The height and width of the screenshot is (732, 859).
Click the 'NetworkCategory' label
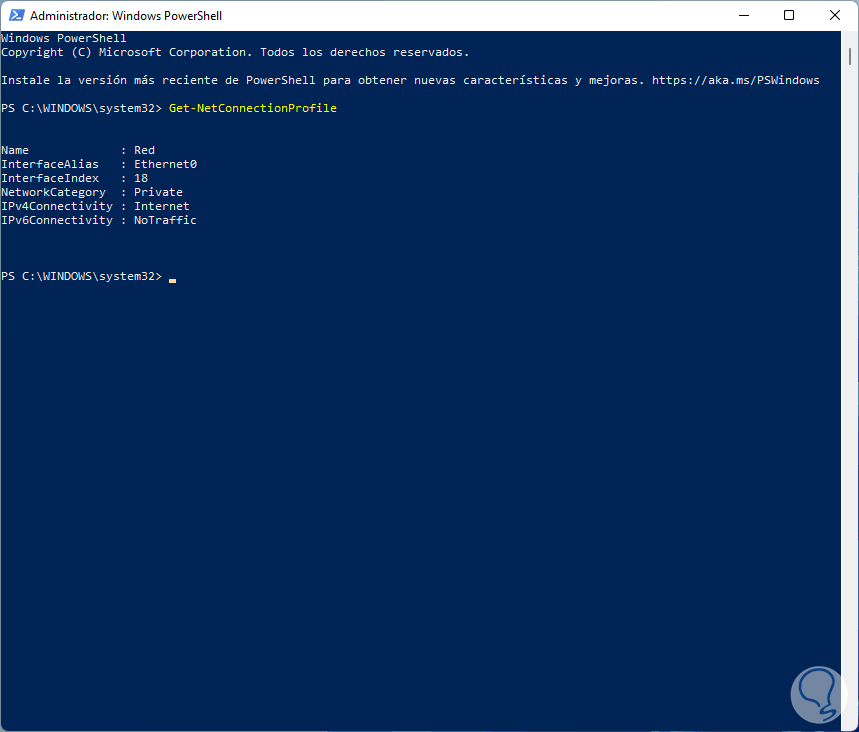pos(53,192)
